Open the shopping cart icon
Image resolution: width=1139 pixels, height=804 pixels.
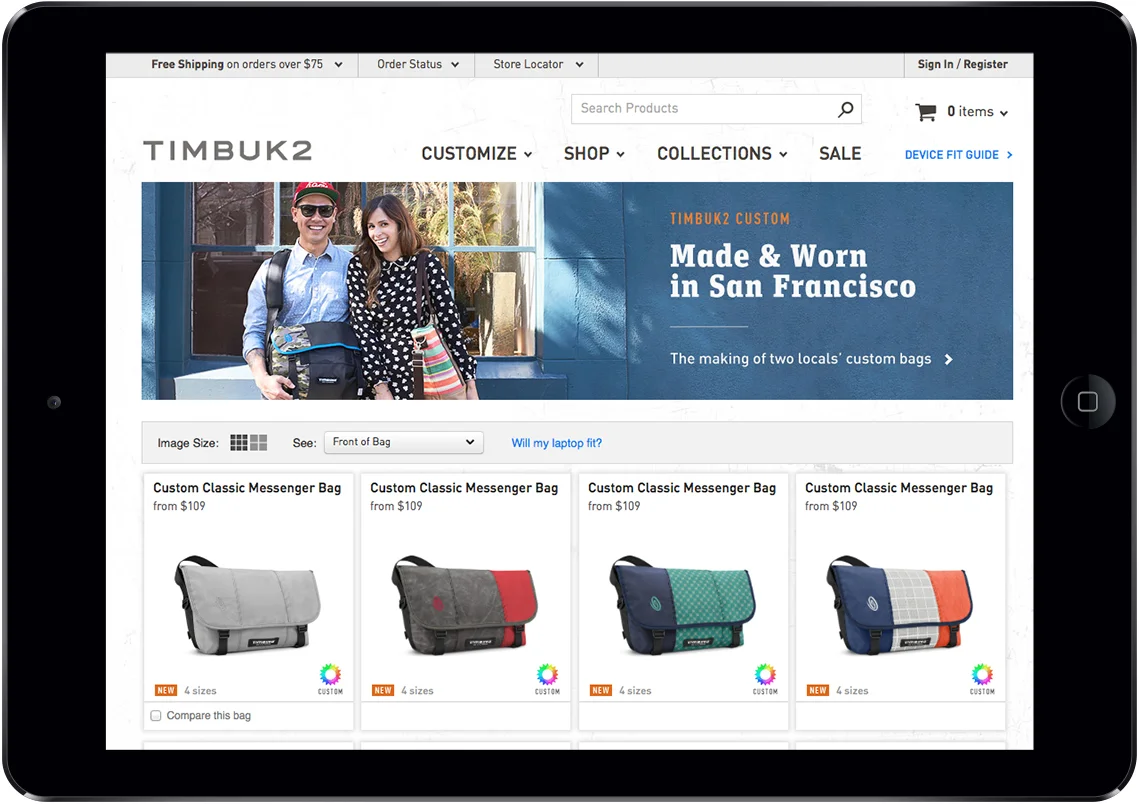pos(925,112)
